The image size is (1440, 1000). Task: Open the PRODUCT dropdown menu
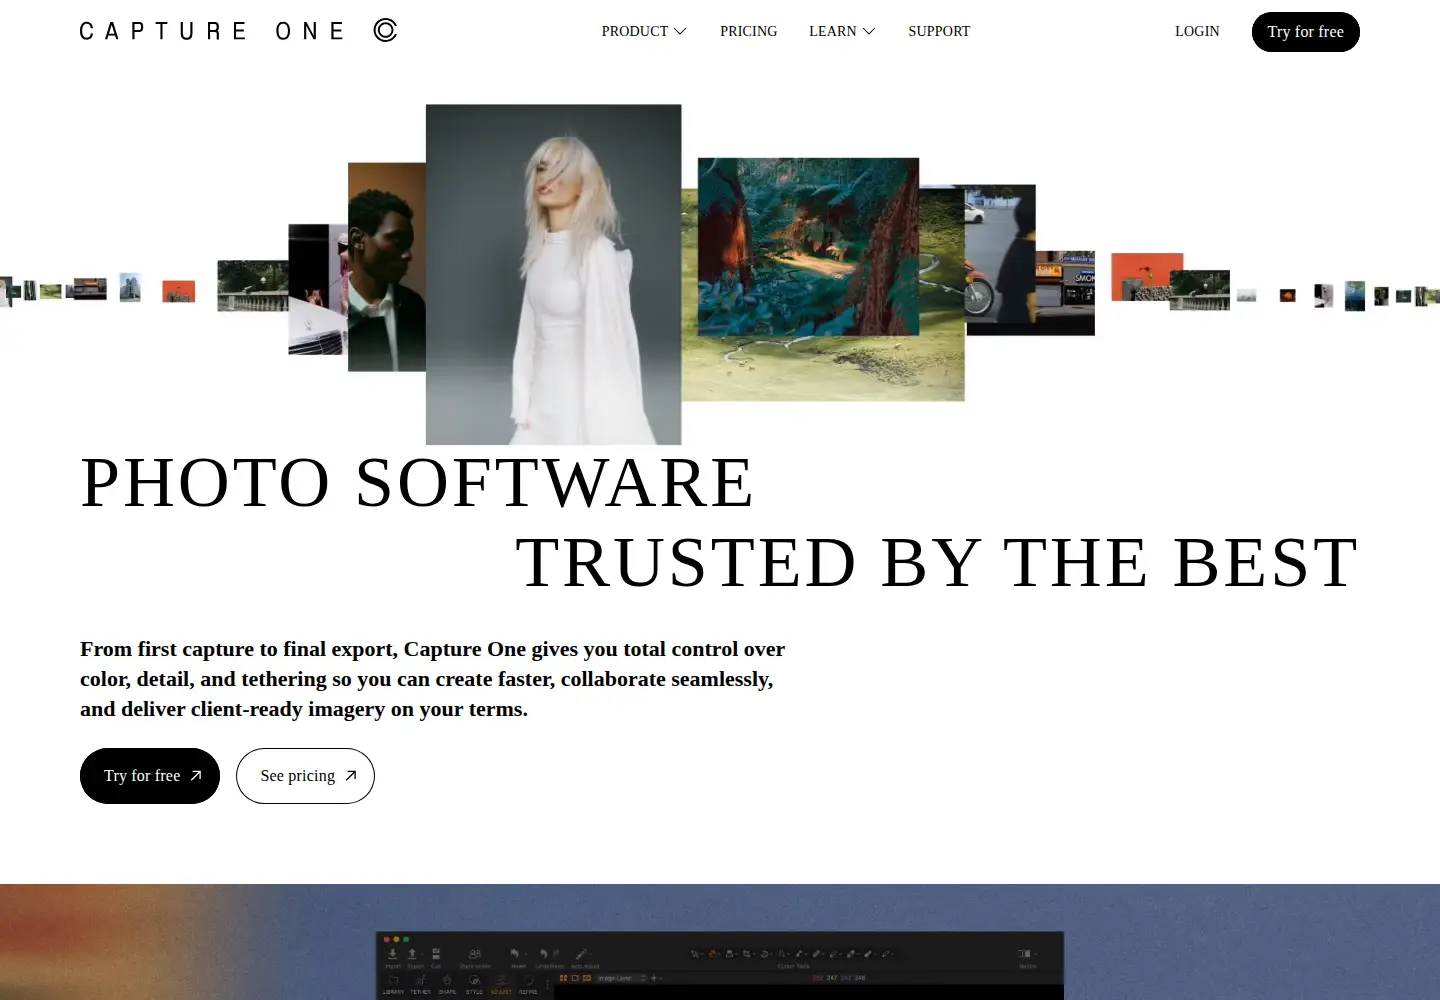click(644, 31)
